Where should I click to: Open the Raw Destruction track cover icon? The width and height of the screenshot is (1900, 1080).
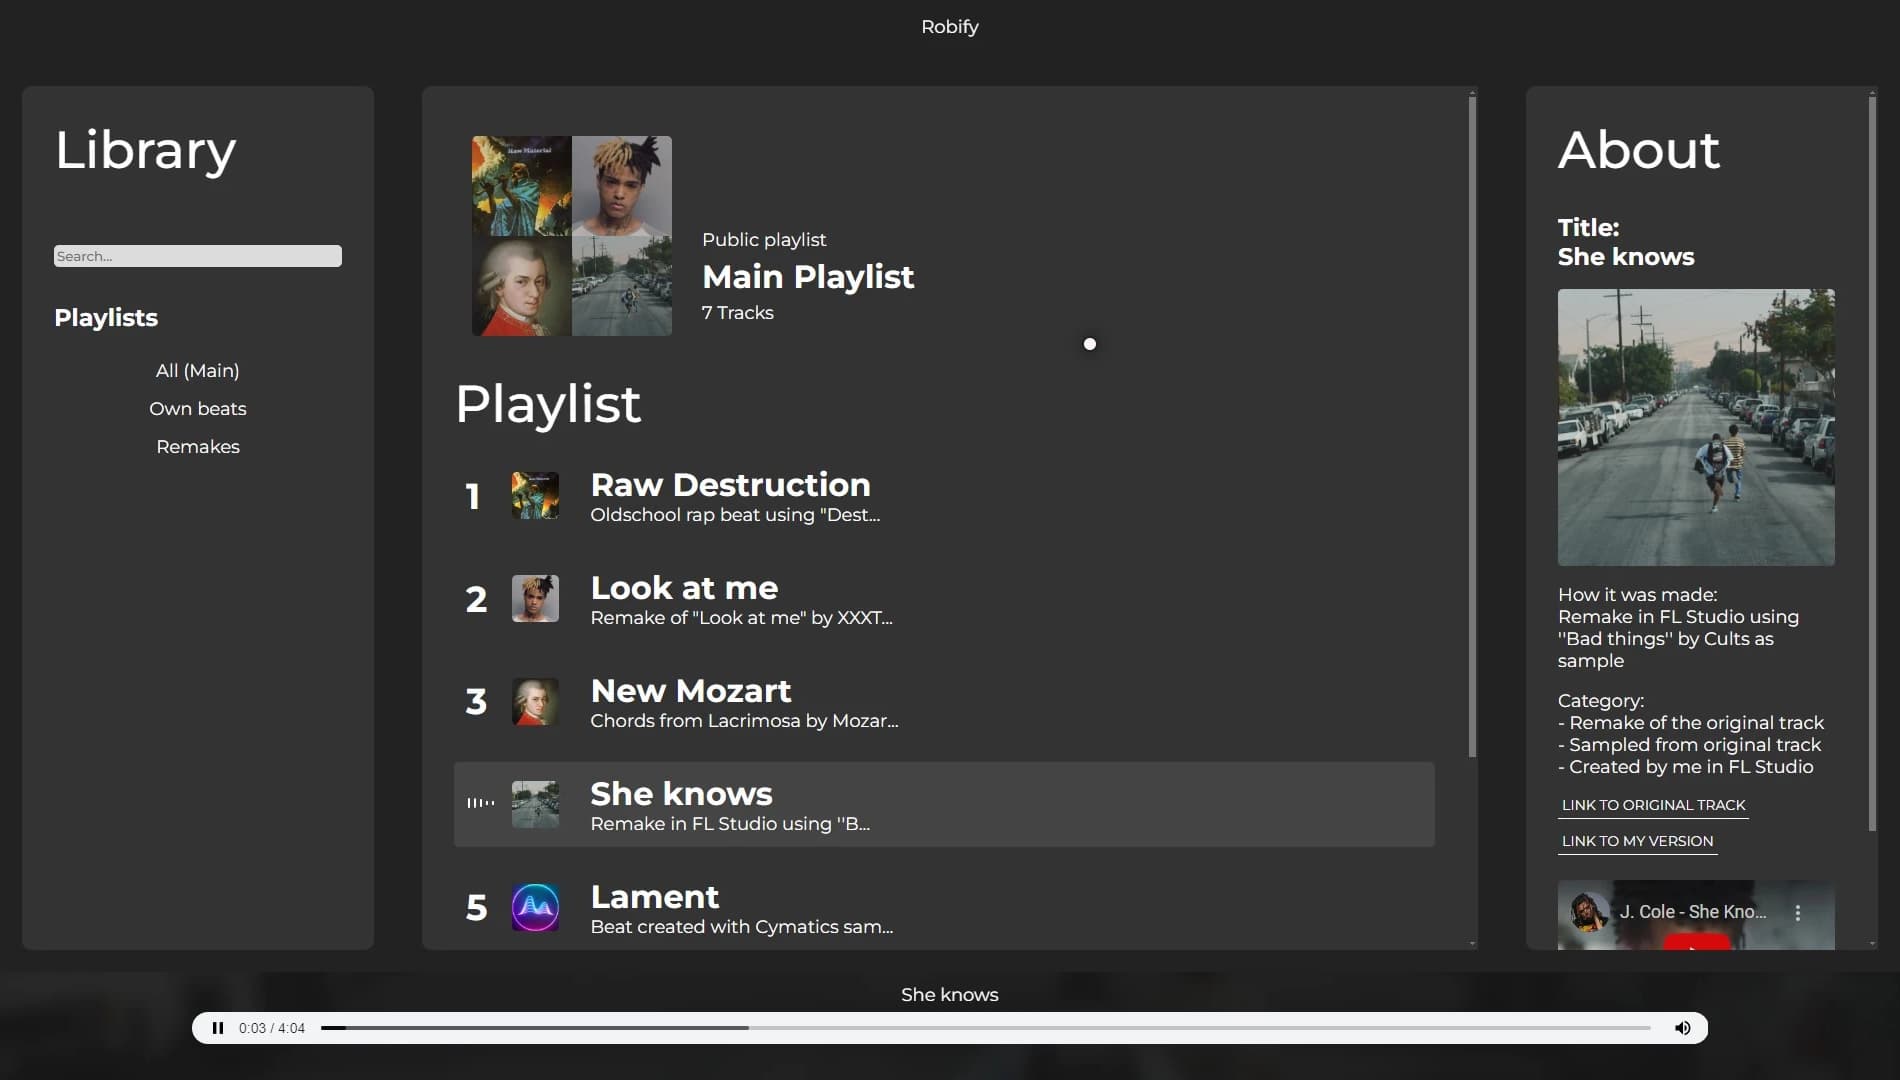[x=535, y=495]
